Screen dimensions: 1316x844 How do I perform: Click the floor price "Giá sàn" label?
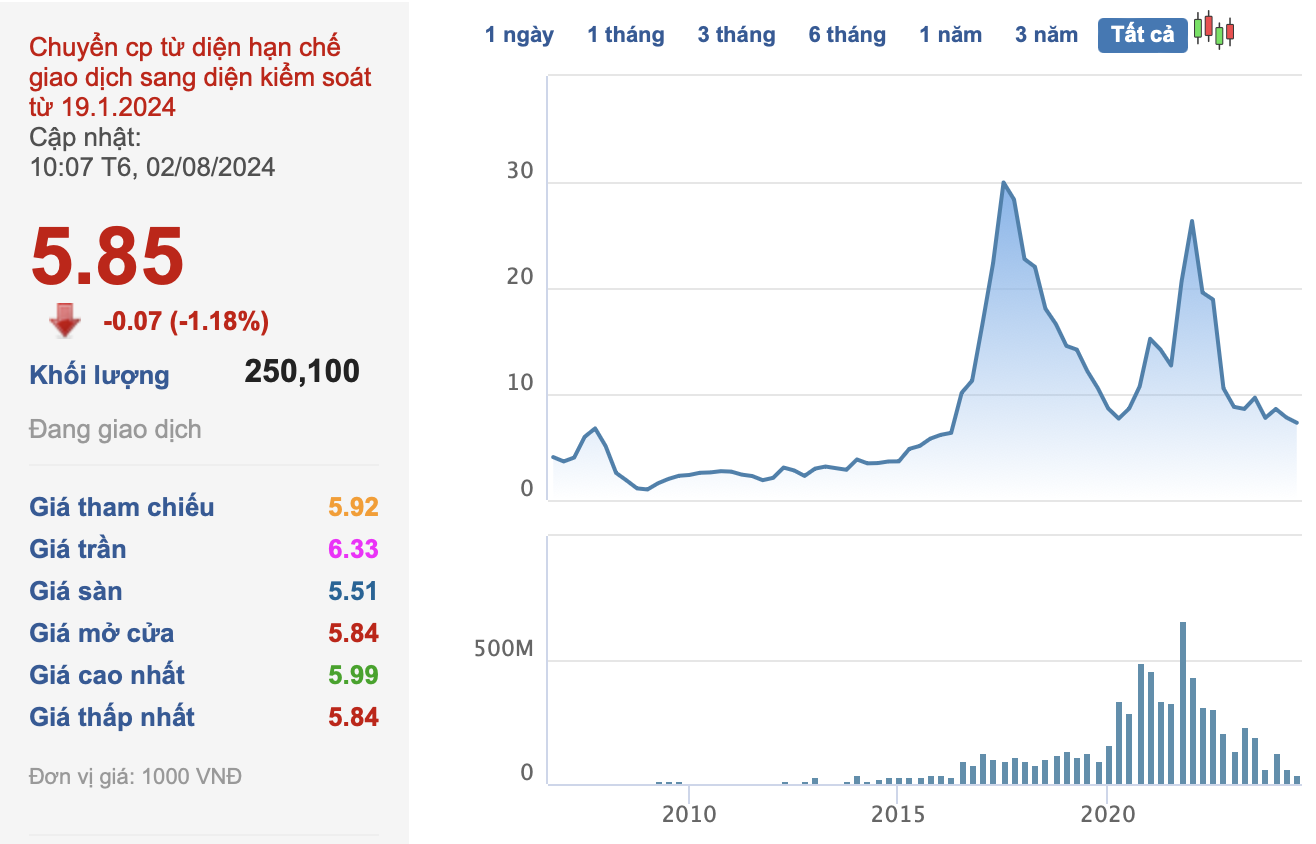tap(75, 591)
